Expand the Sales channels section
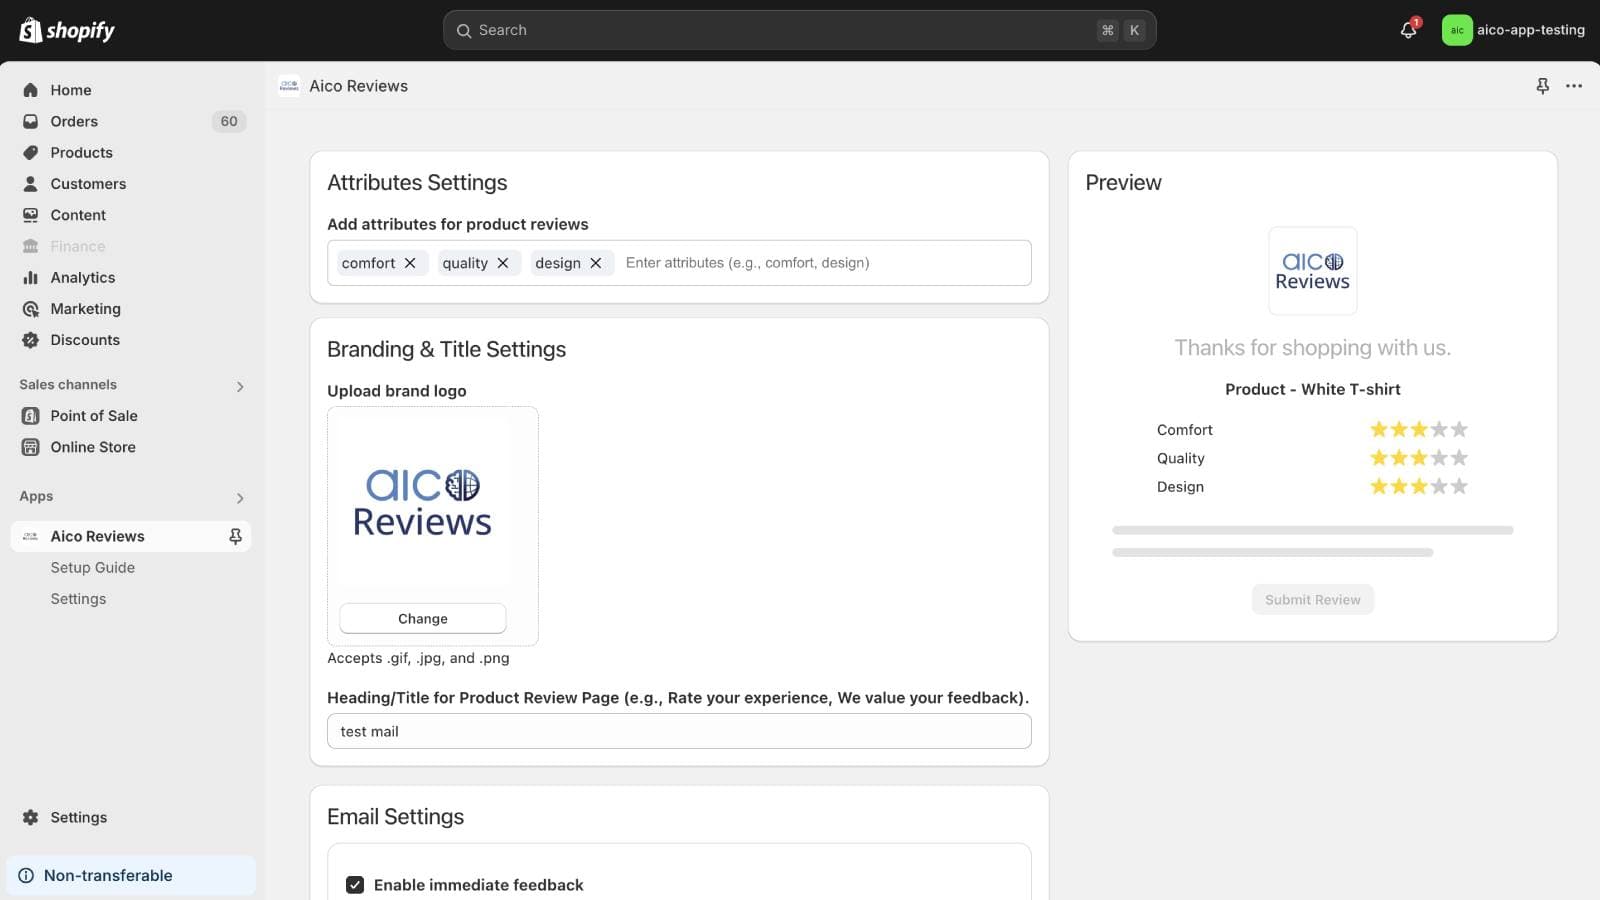Viewport: 1600px width, 900px height. coord(240,386)
